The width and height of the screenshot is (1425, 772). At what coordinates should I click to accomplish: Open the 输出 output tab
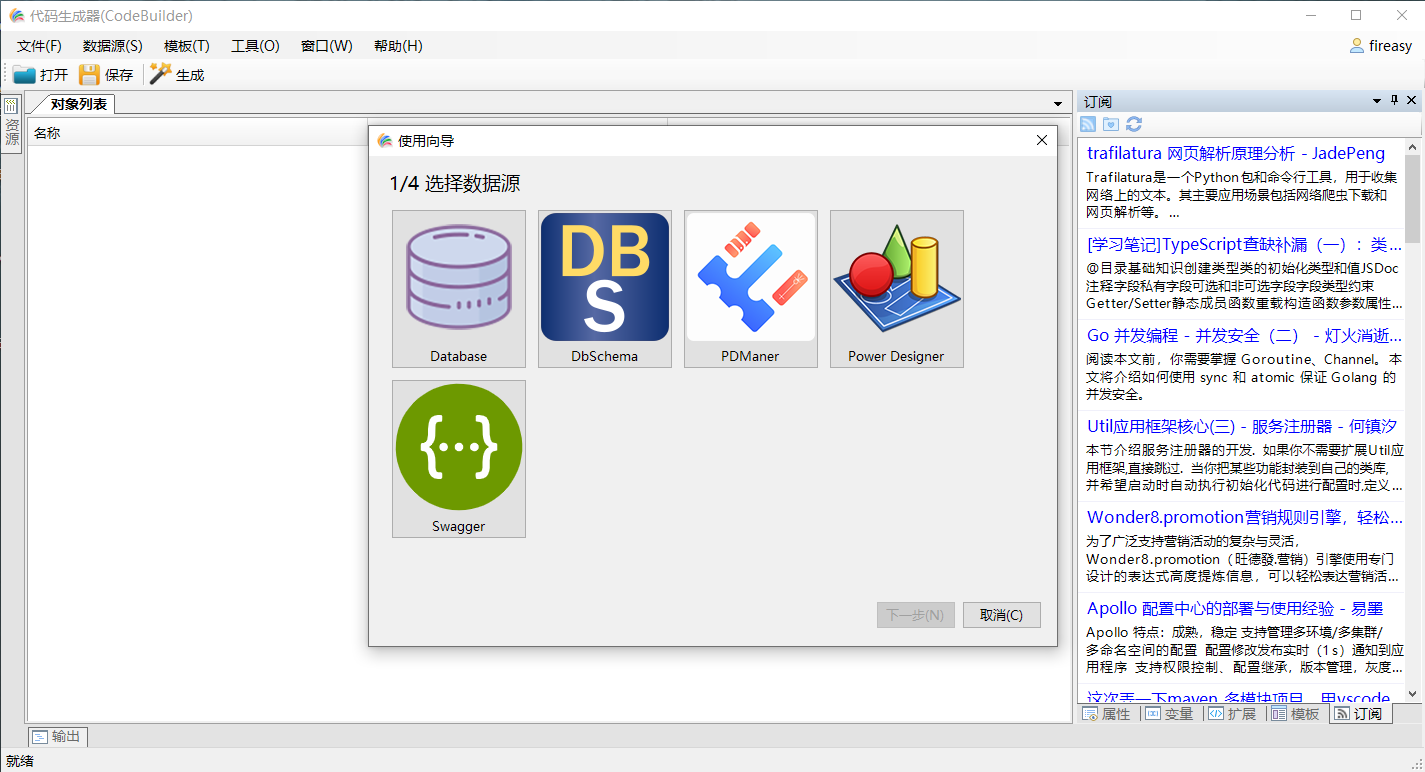point(57,737)
